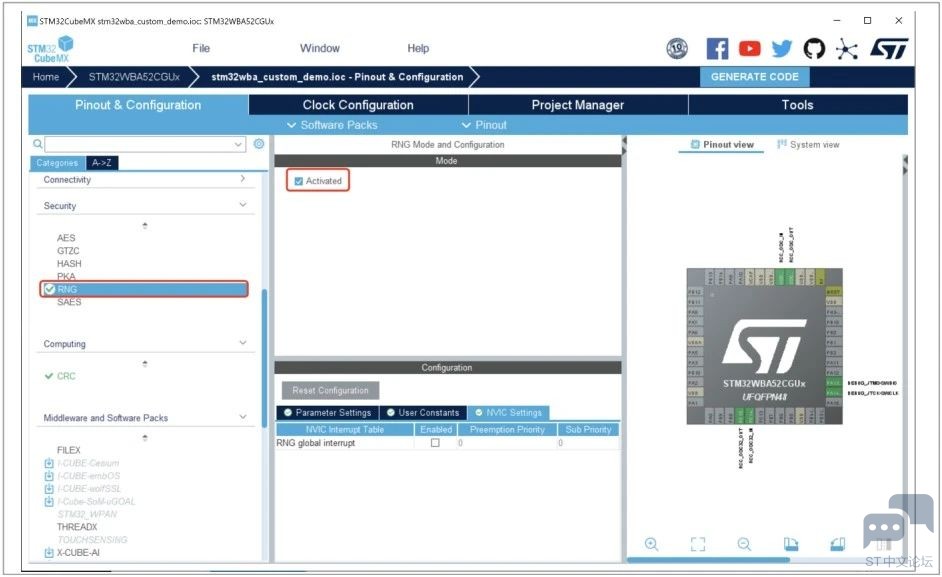The image size is (942, 577).
Task: Select THREADX middleware
Action: (x=77, y=527)
